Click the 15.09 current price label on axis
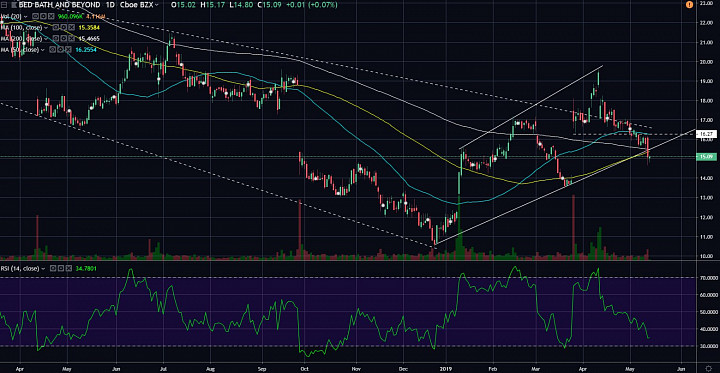Image resolution: width=720 pixels, height=373 pixels. pyautogui.click(x=705, y=157)
